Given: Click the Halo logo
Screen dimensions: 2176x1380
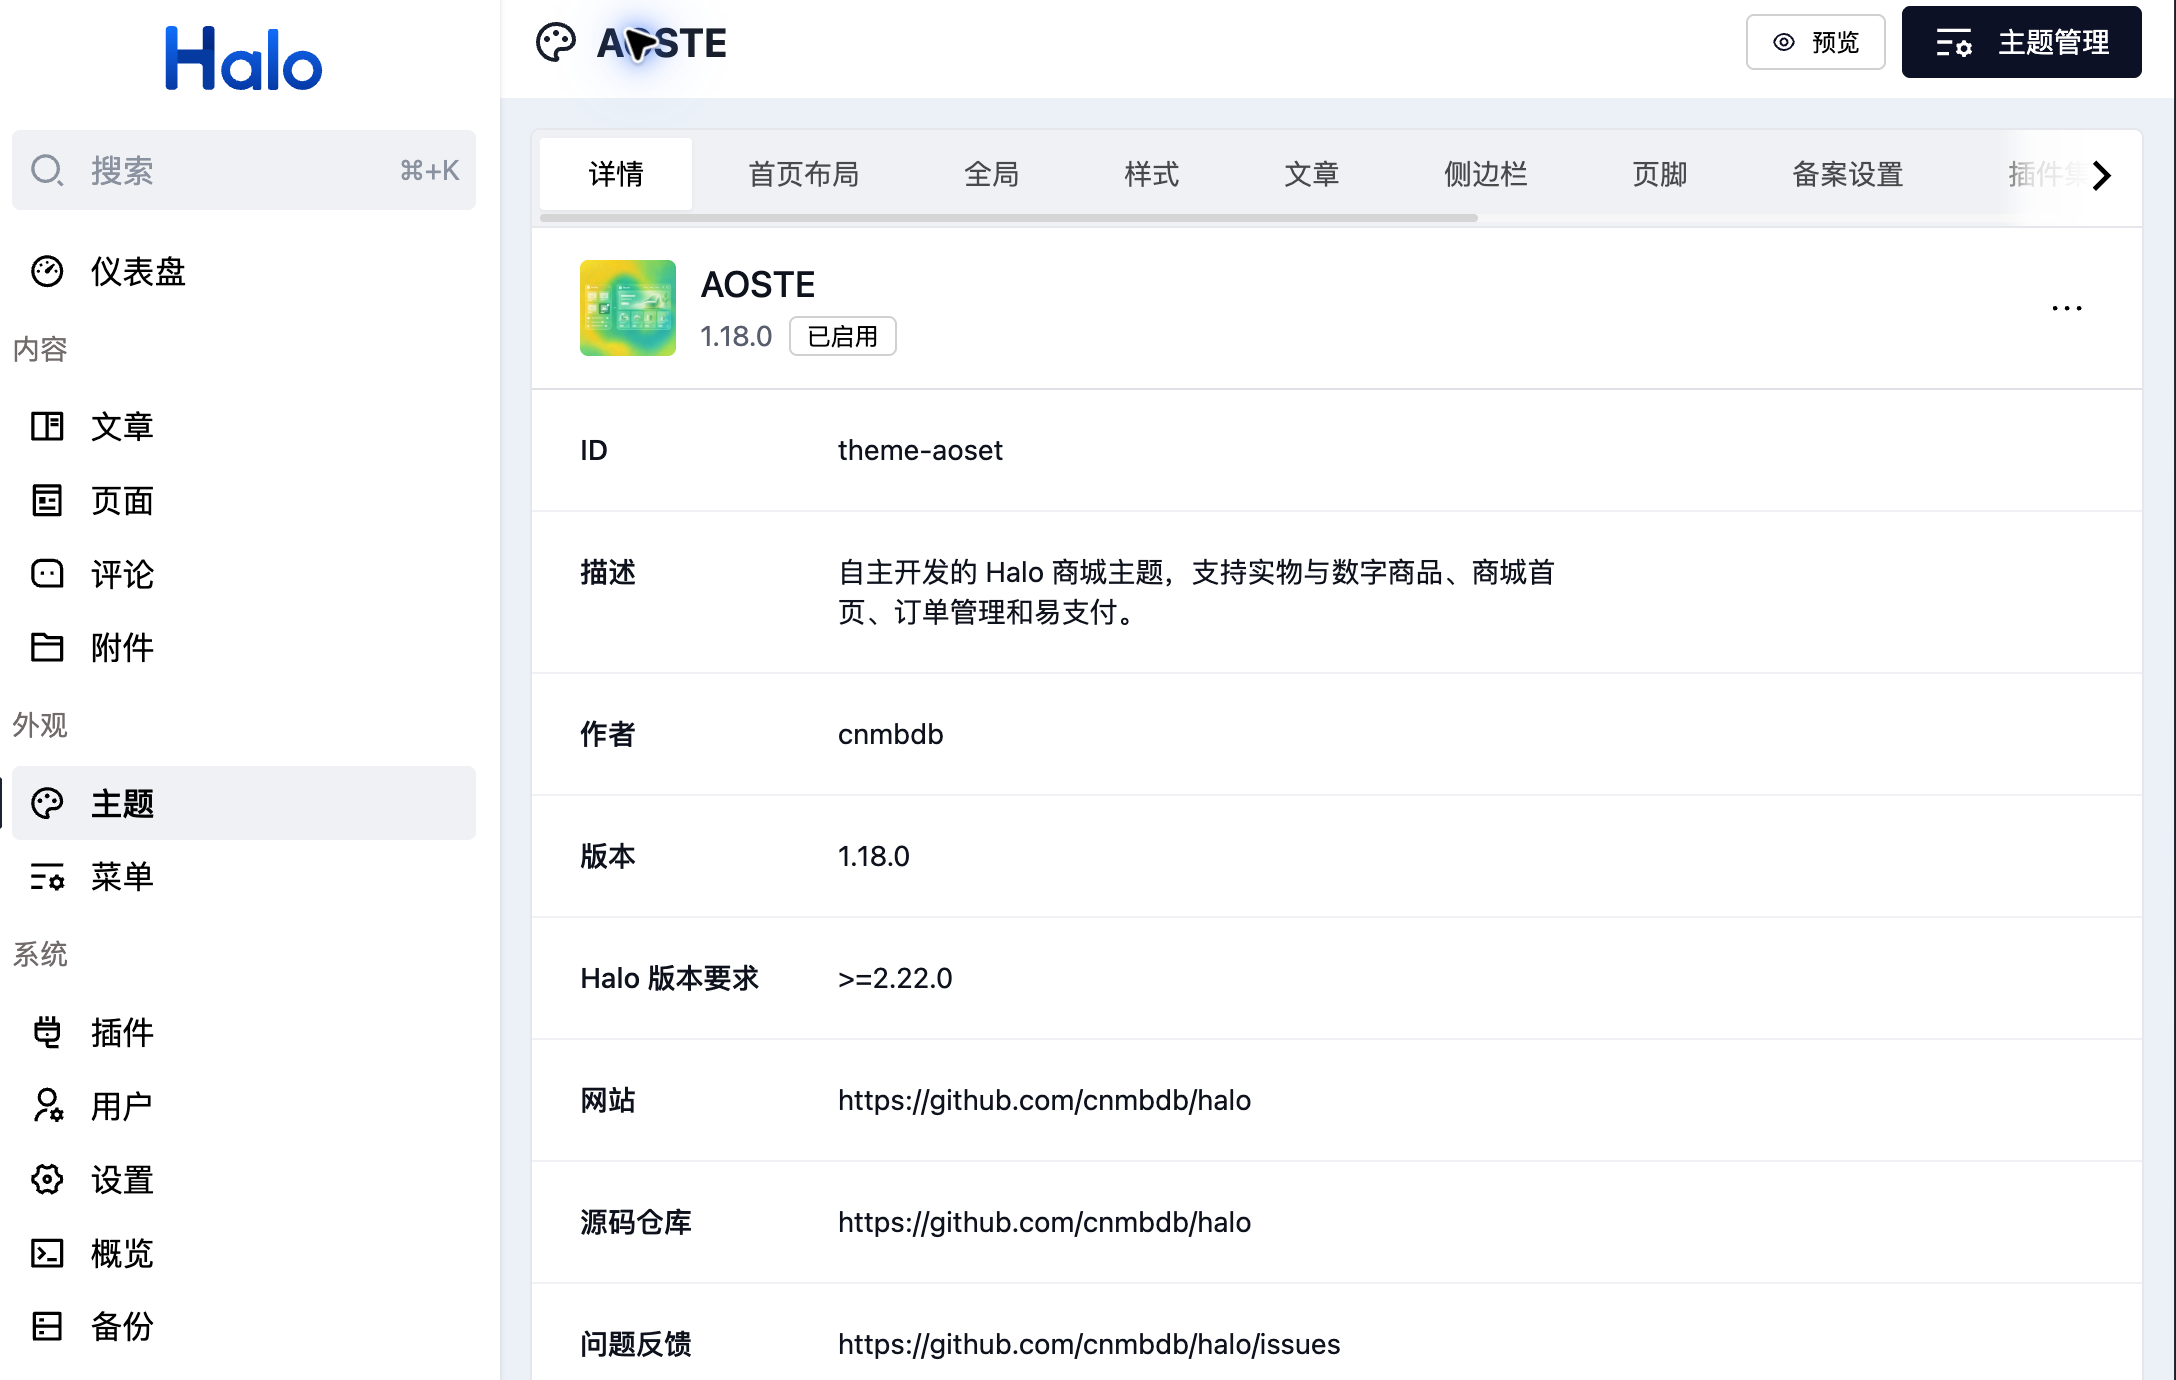Looking at the screenshot, I should (x=244, y=59).
